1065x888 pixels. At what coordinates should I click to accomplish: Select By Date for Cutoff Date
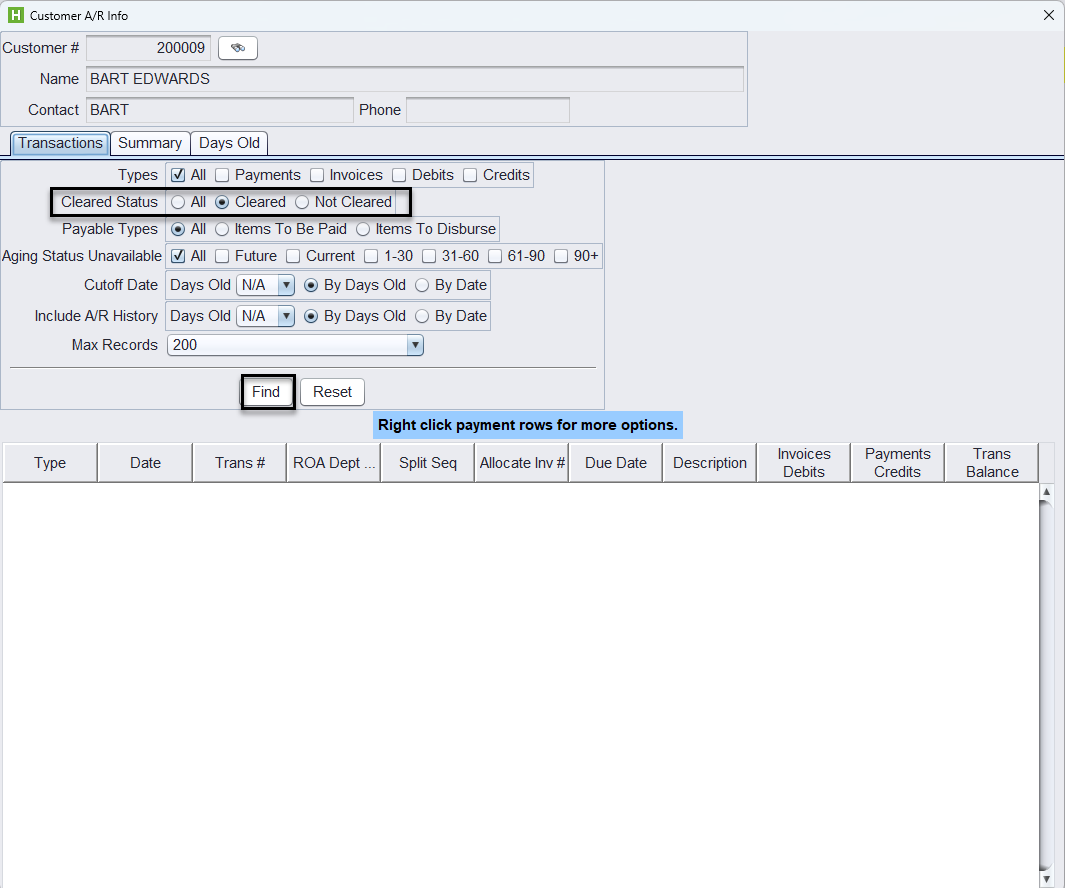point(422,285)
